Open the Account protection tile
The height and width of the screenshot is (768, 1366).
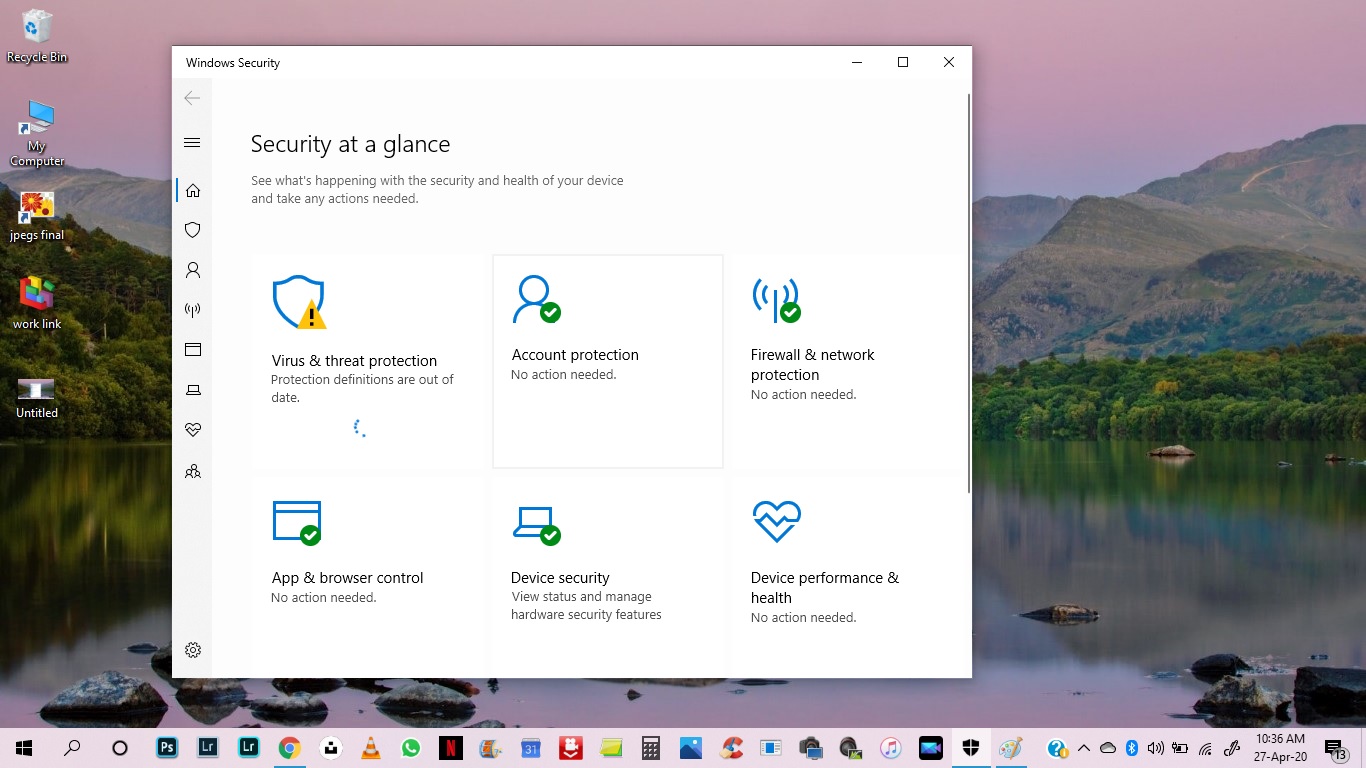pyautogui.click(x=608, y=361)
